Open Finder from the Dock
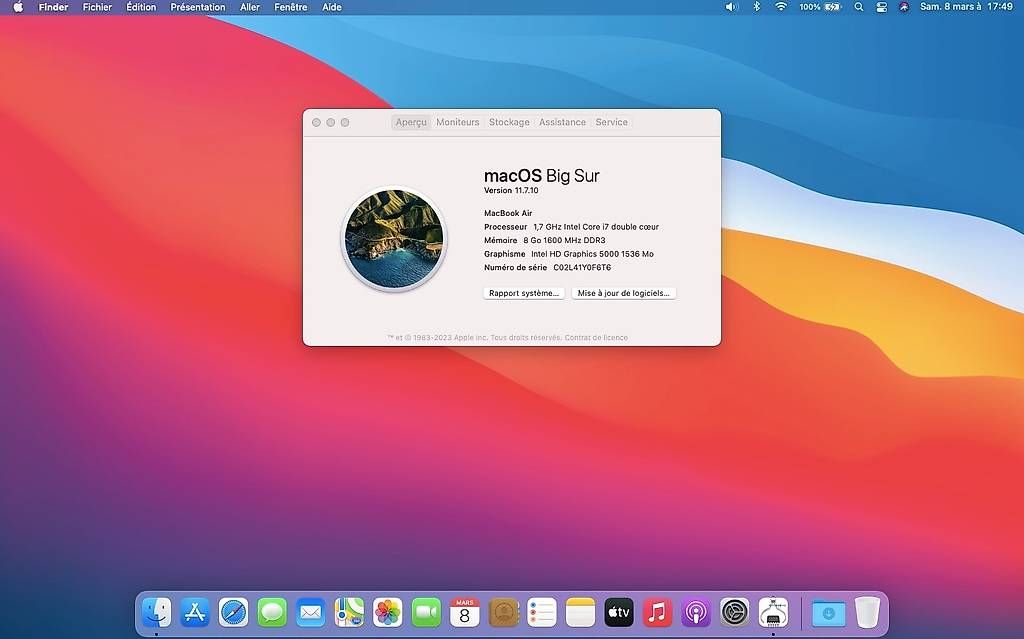 (x=157, y=613)
